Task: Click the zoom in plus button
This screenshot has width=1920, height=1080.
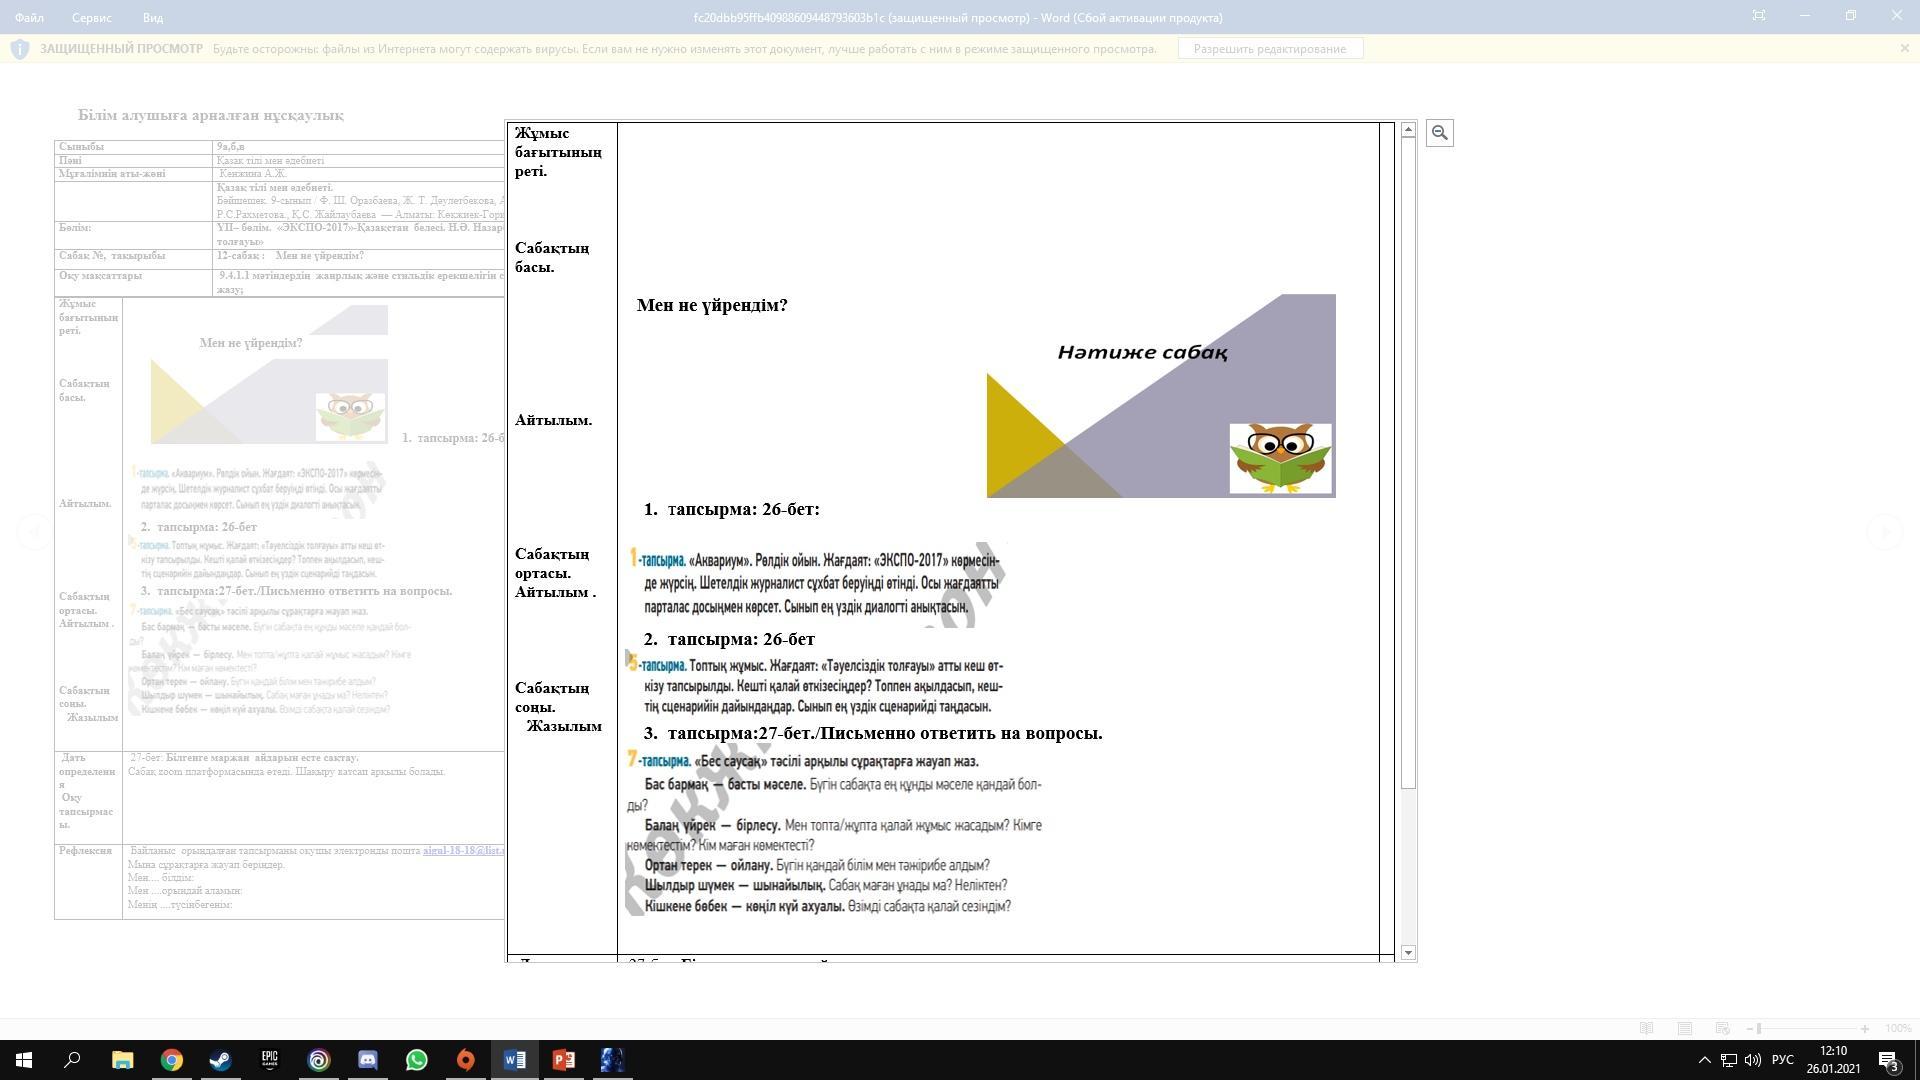Action: click(1865, 1028)
